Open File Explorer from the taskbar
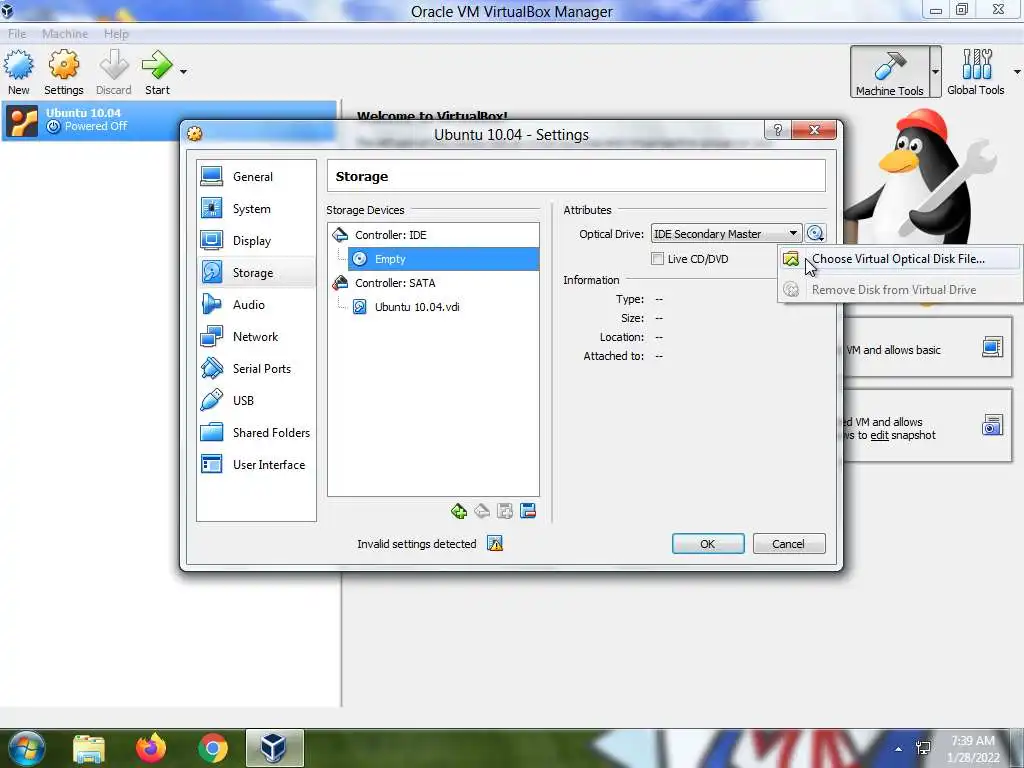The height and width of the screenshot is (768, 1024). pos(88,748)
